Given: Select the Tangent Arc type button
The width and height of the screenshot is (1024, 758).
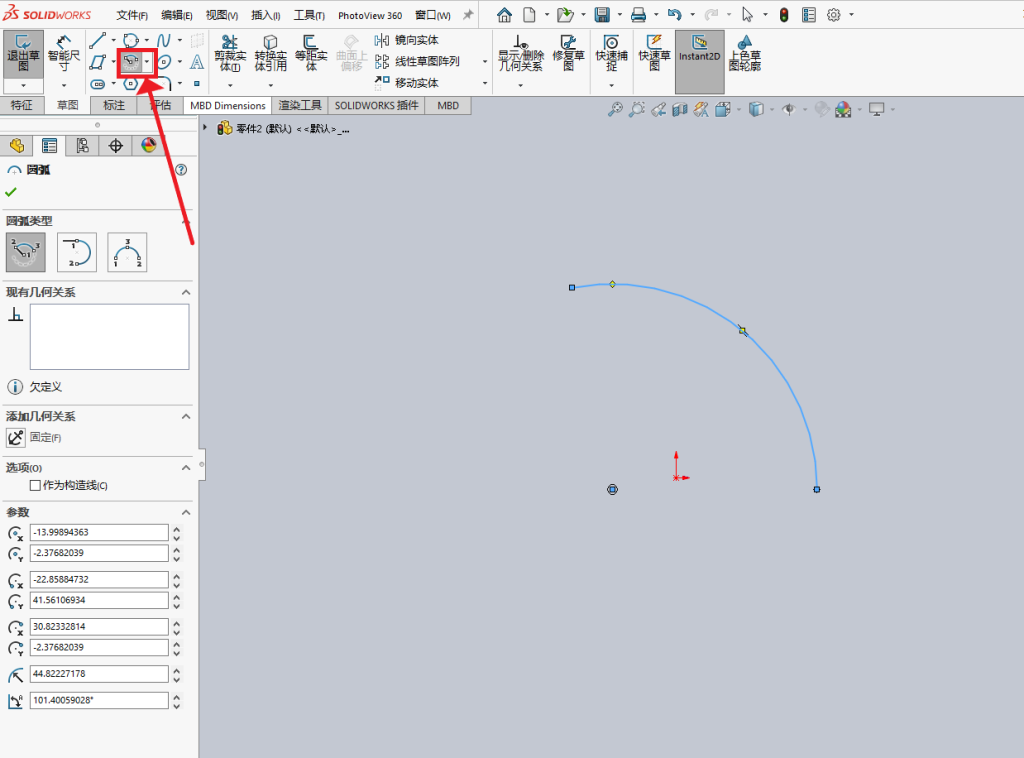Looking at the screenshot, I should 77,252.
